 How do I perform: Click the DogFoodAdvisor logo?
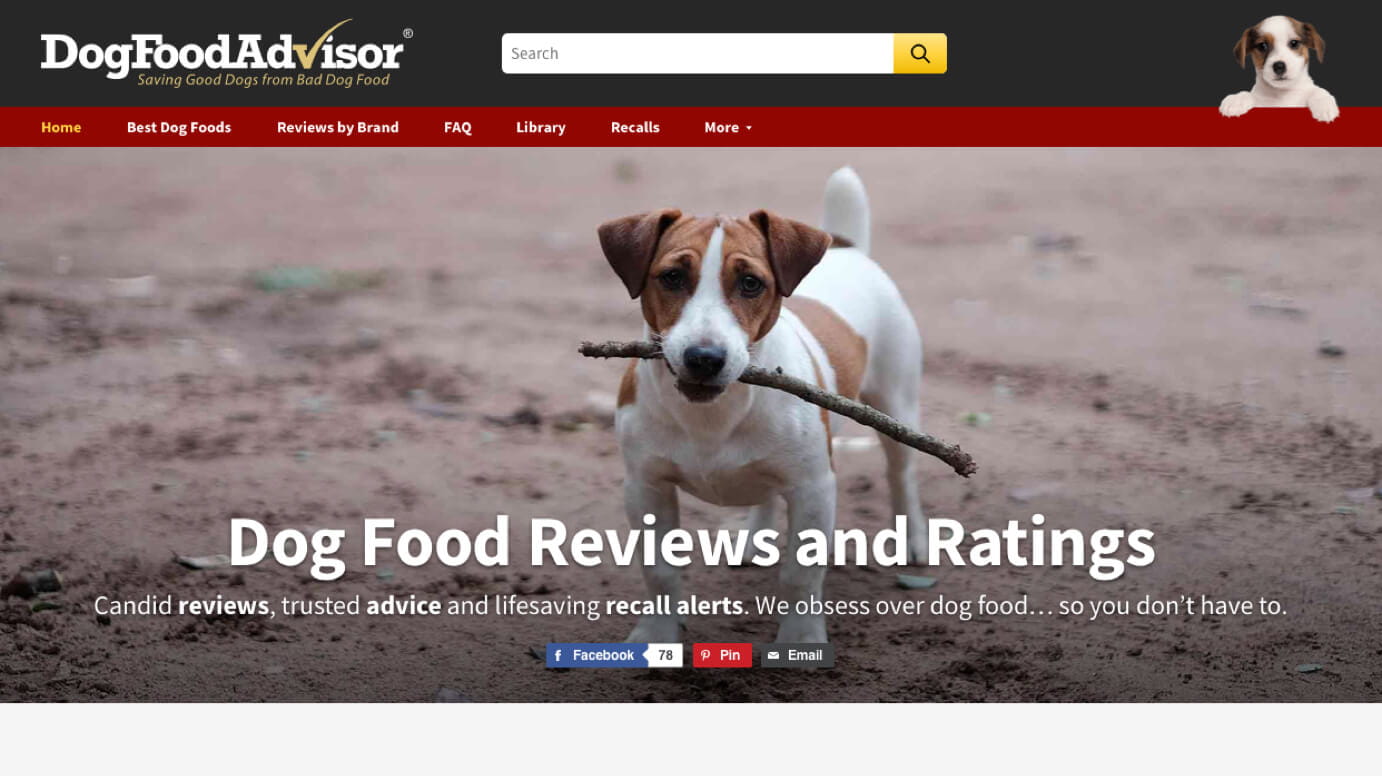coord(226,57)
